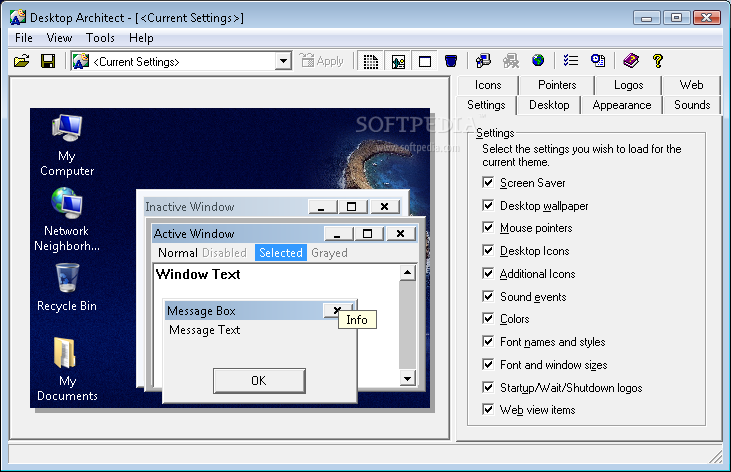This screenshot has height=472, width=731.
Task: Open the View menu
Action: pos(59,38)
